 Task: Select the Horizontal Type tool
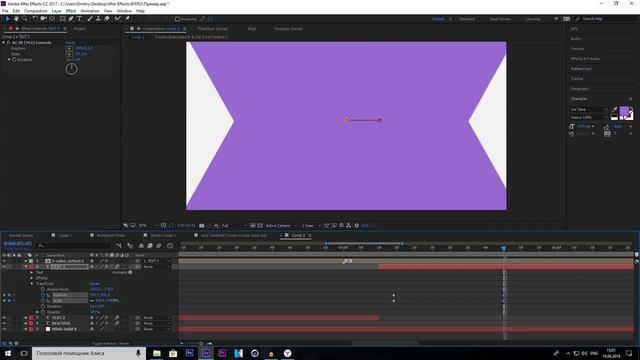[79, 19]
